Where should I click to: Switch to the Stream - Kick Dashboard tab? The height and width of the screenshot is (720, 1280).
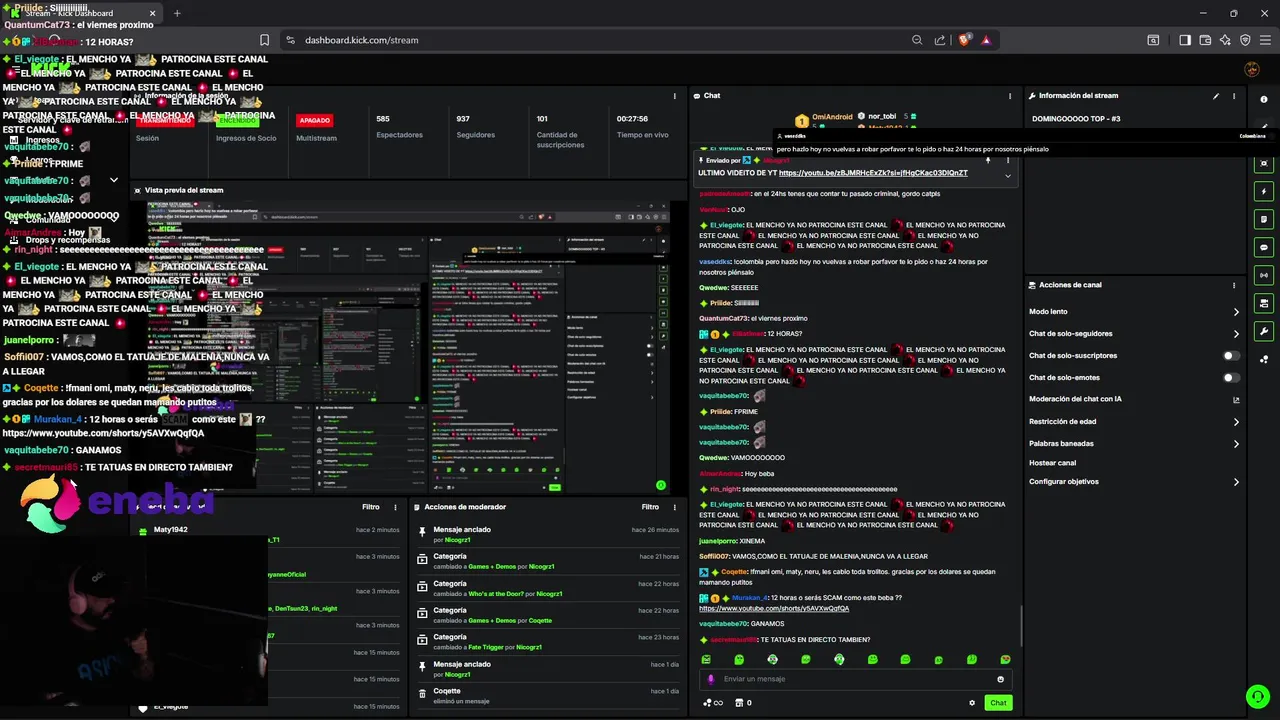(x=84, y=13)
